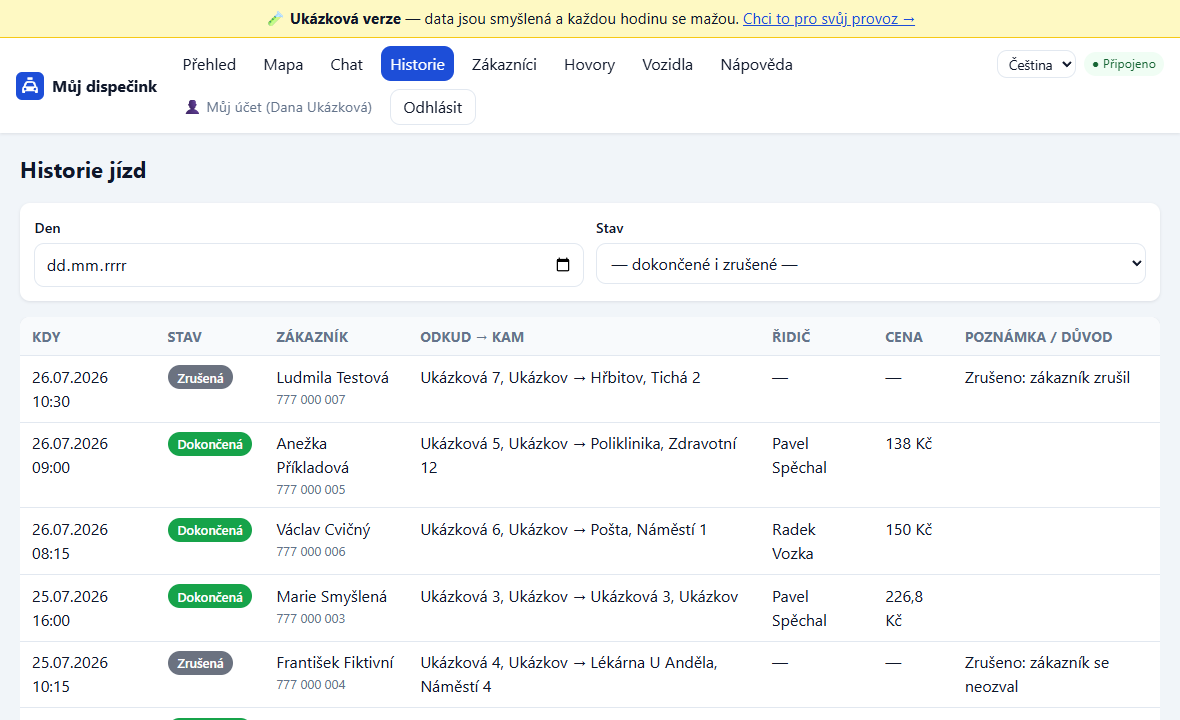
Task: Click phone number 777 000 006
Action: pos(311,551)
